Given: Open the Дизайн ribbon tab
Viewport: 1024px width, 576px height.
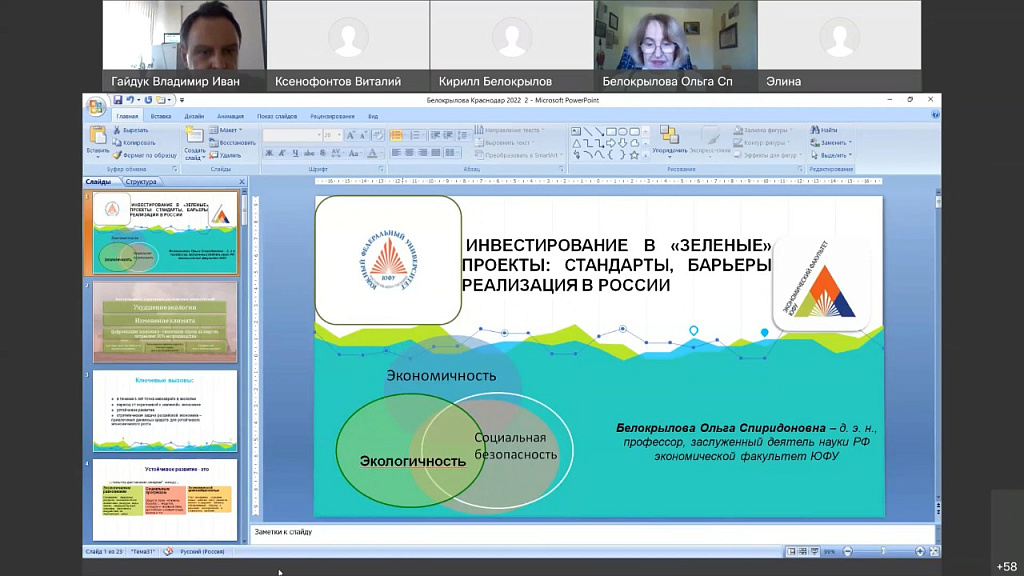Looking at the screenshot, I should pos(194,116).
